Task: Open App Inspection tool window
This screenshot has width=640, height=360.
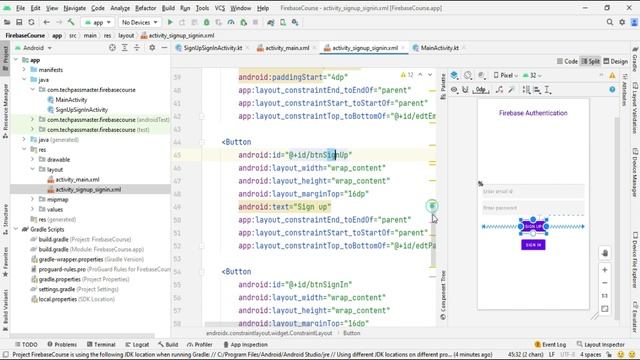Action: coord(245,344)
